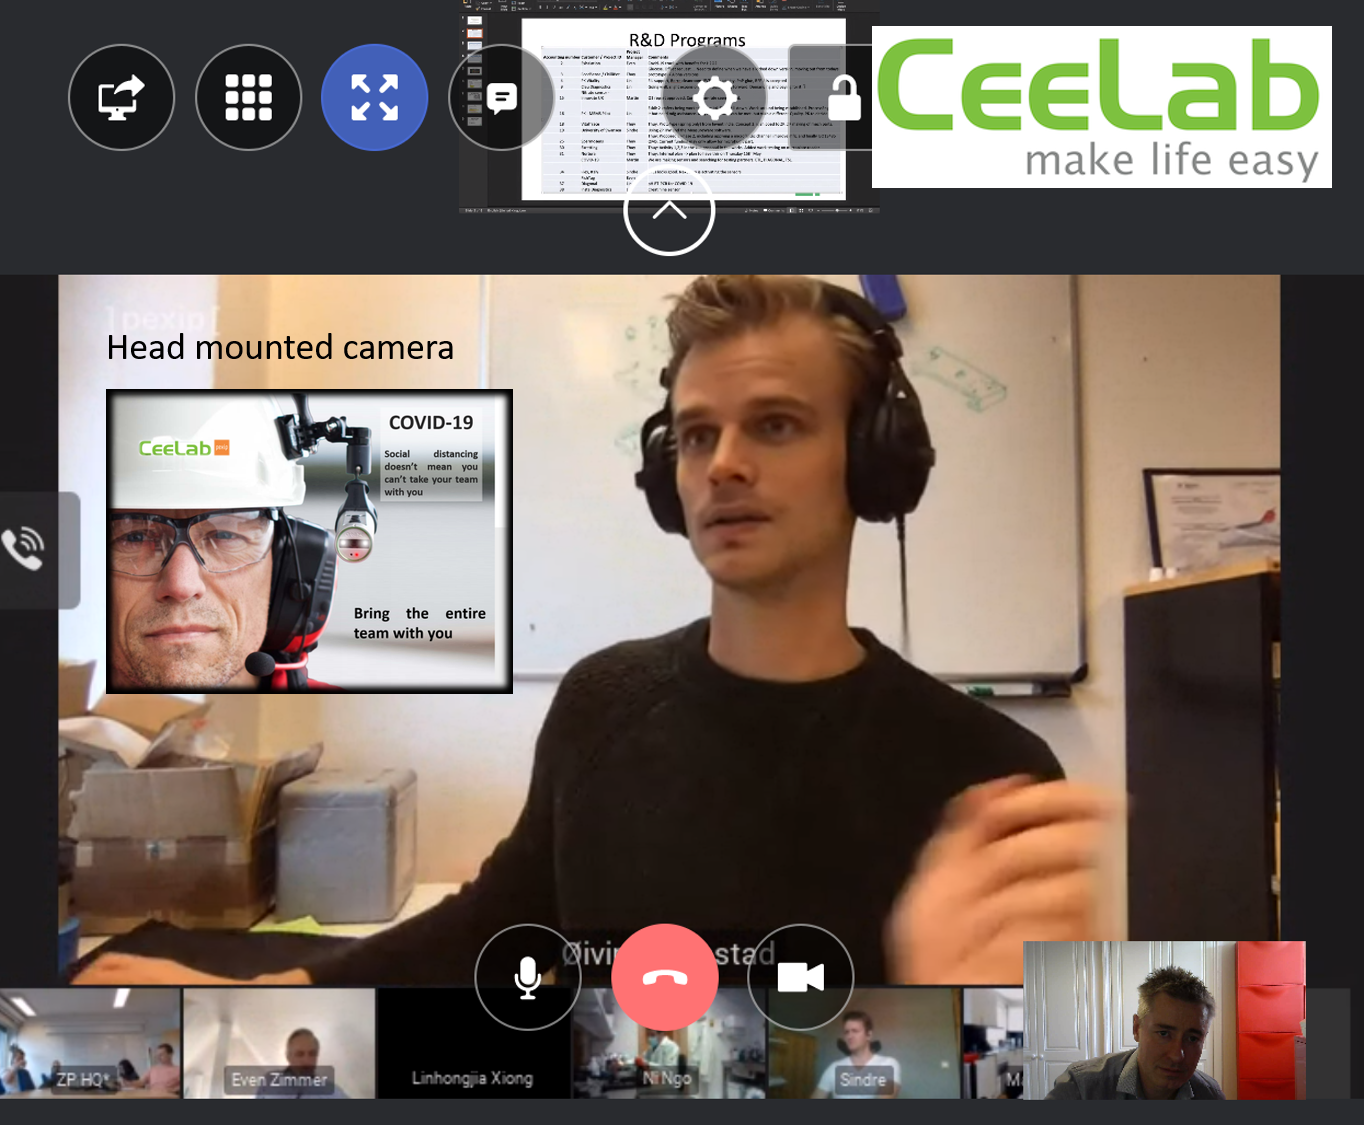Click the COVID-19 head mounted camera image

(309, 541)
